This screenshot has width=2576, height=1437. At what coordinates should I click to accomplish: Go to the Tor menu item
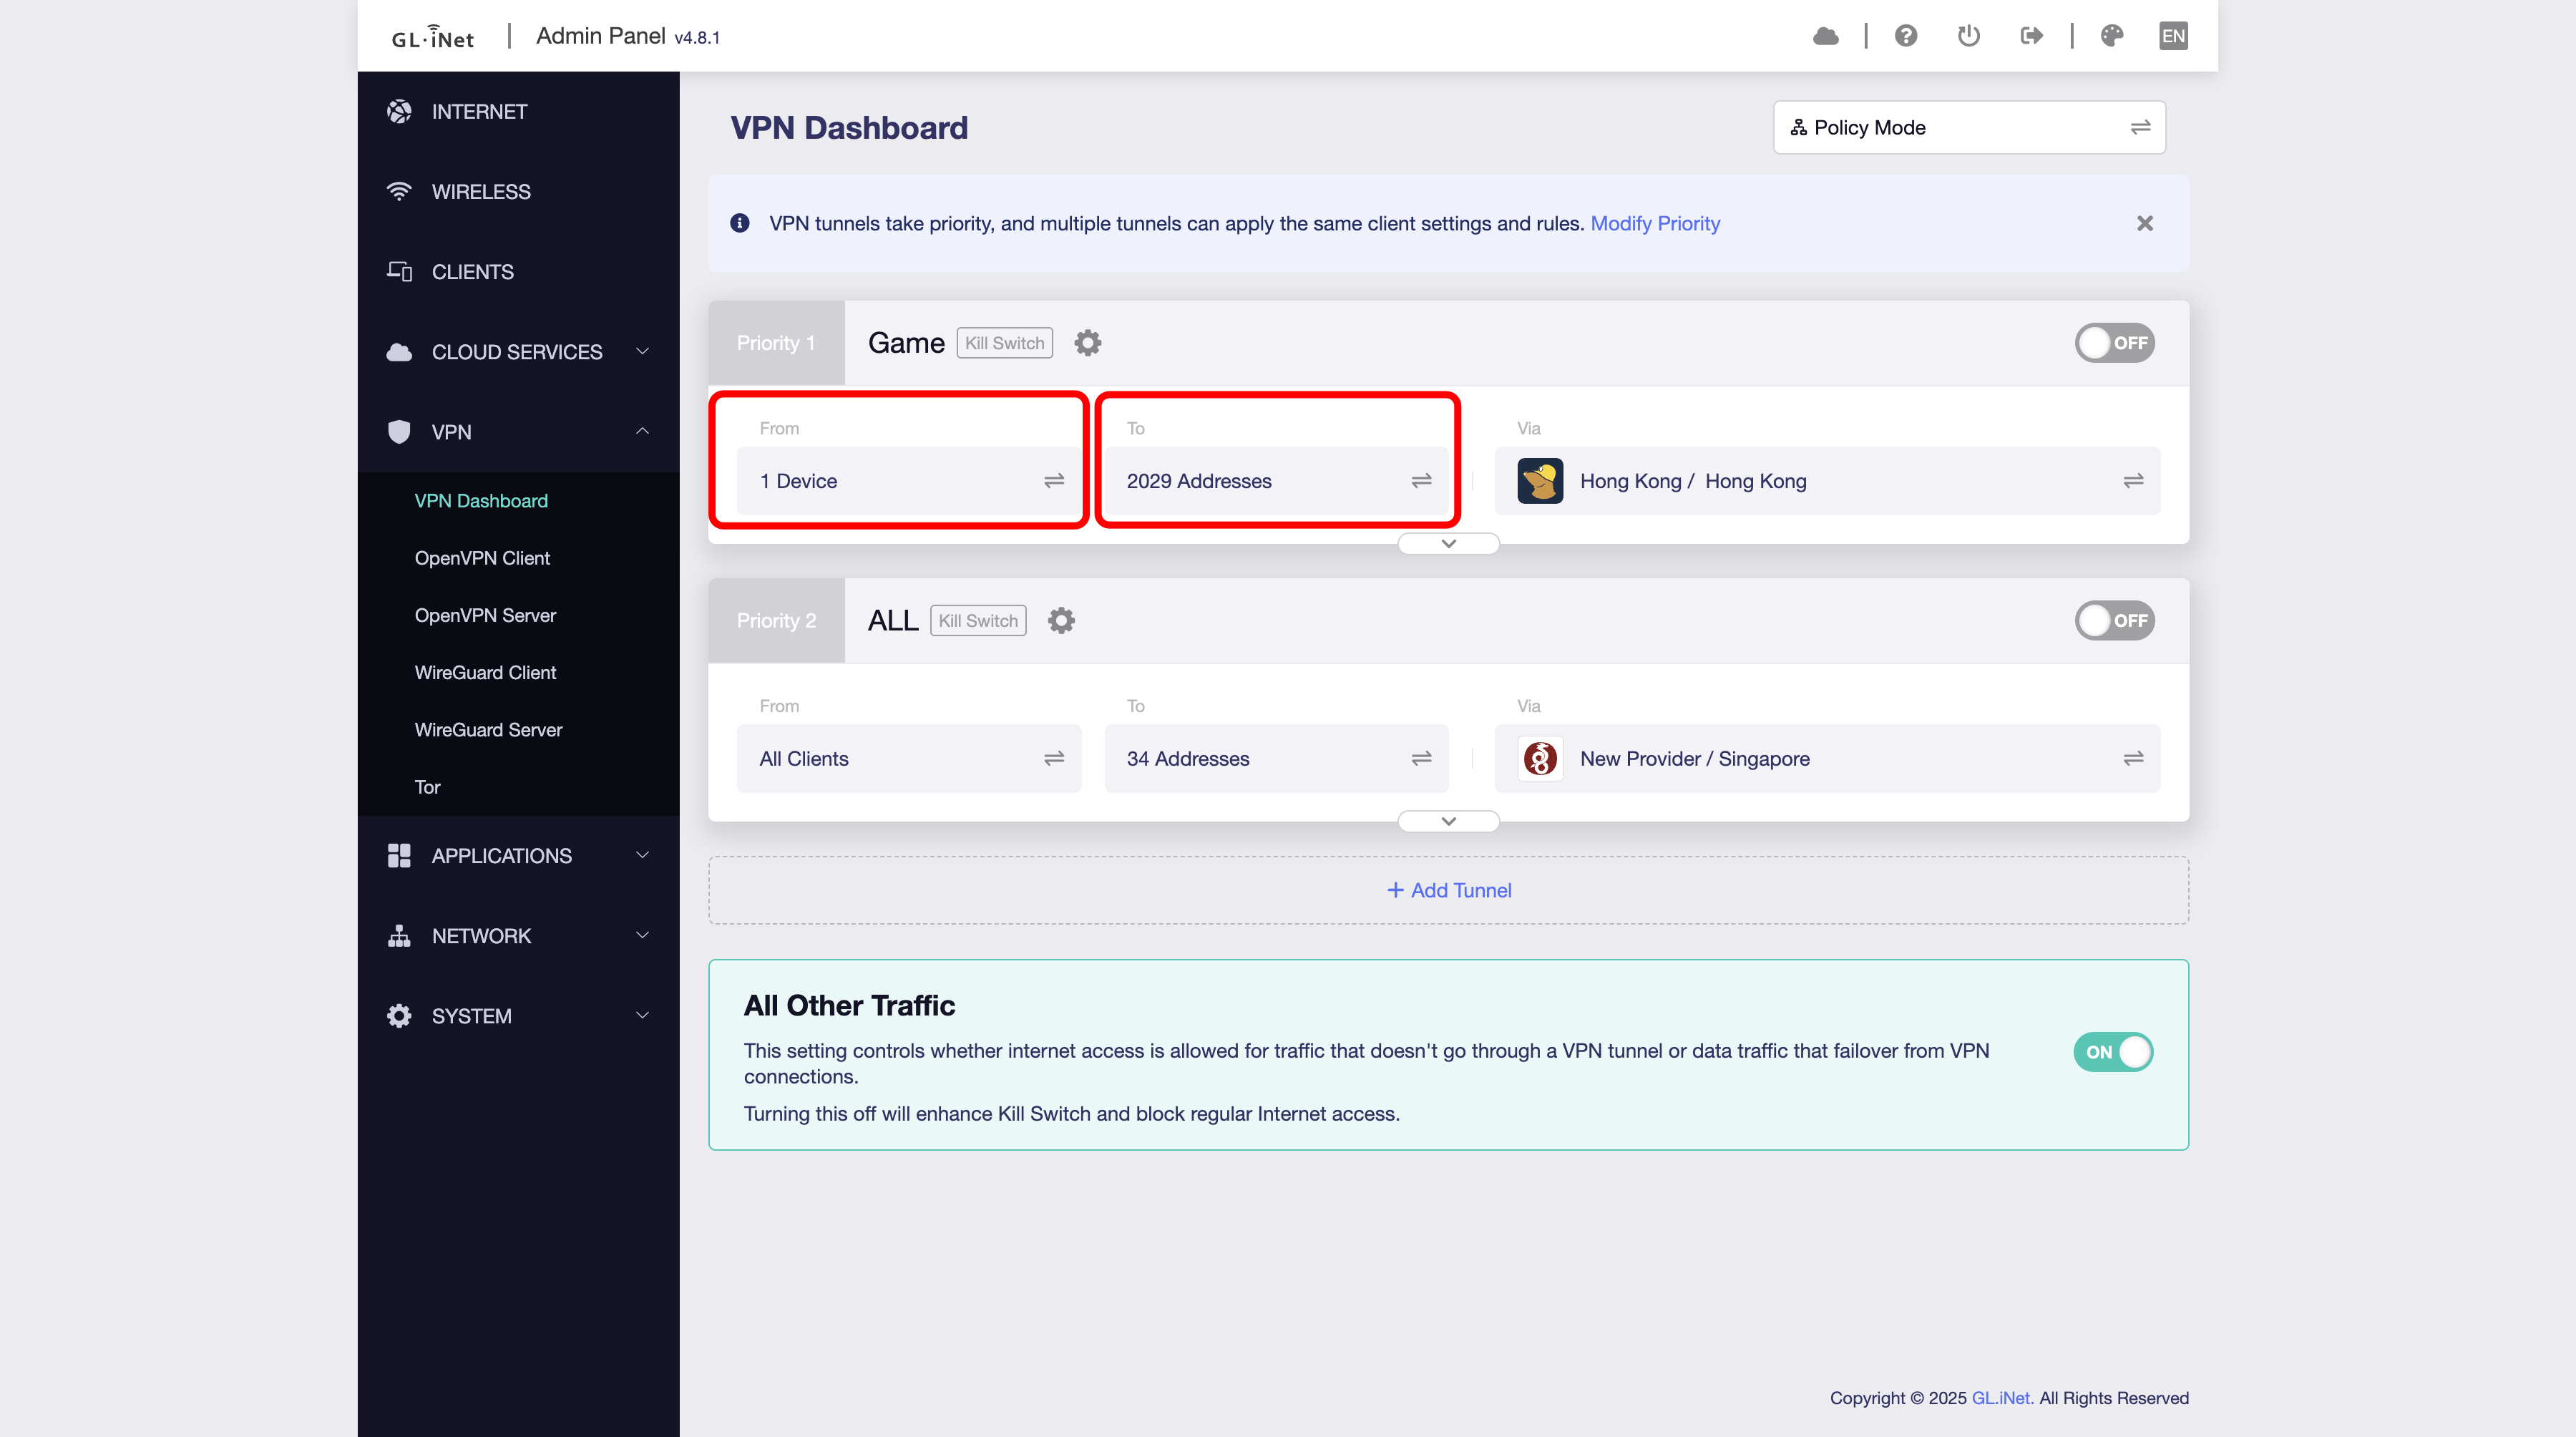coord(427,787)
